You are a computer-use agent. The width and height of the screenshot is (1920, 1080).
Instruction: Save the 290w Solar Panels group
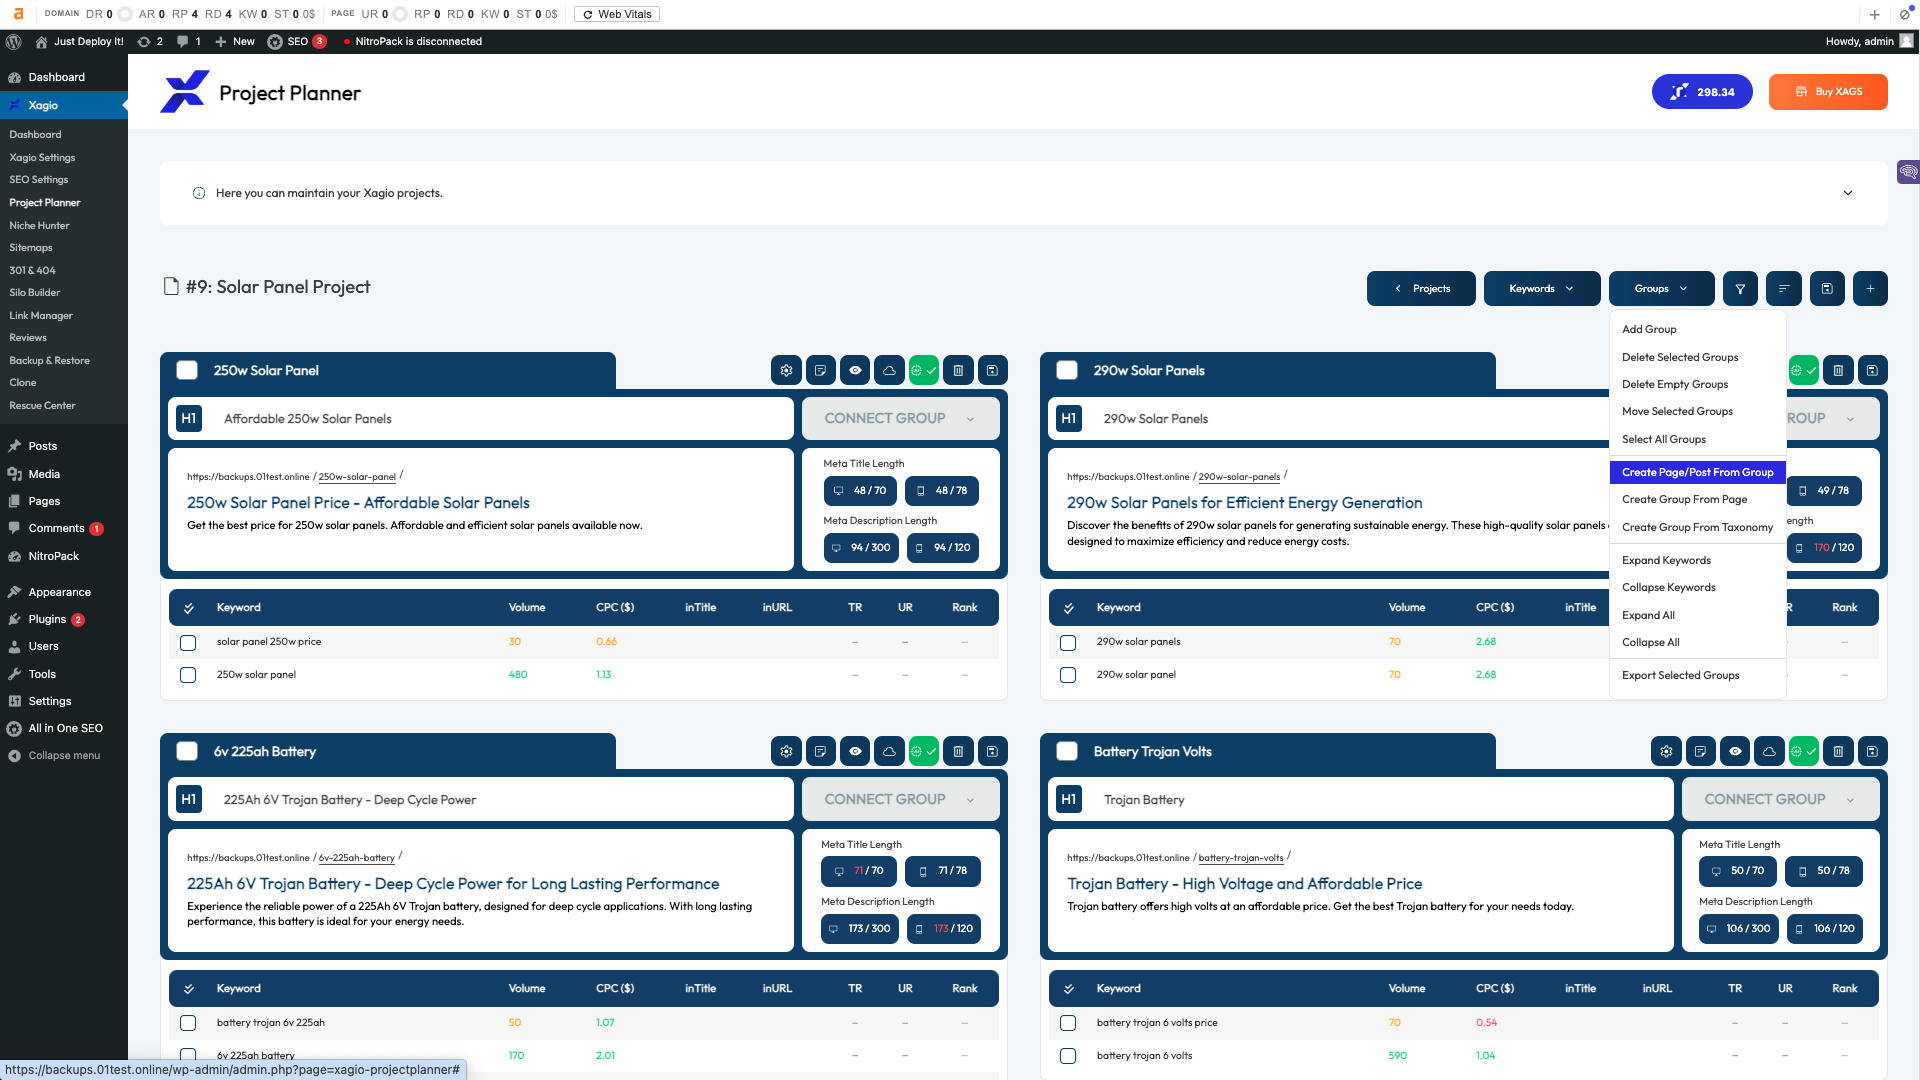1872,371
